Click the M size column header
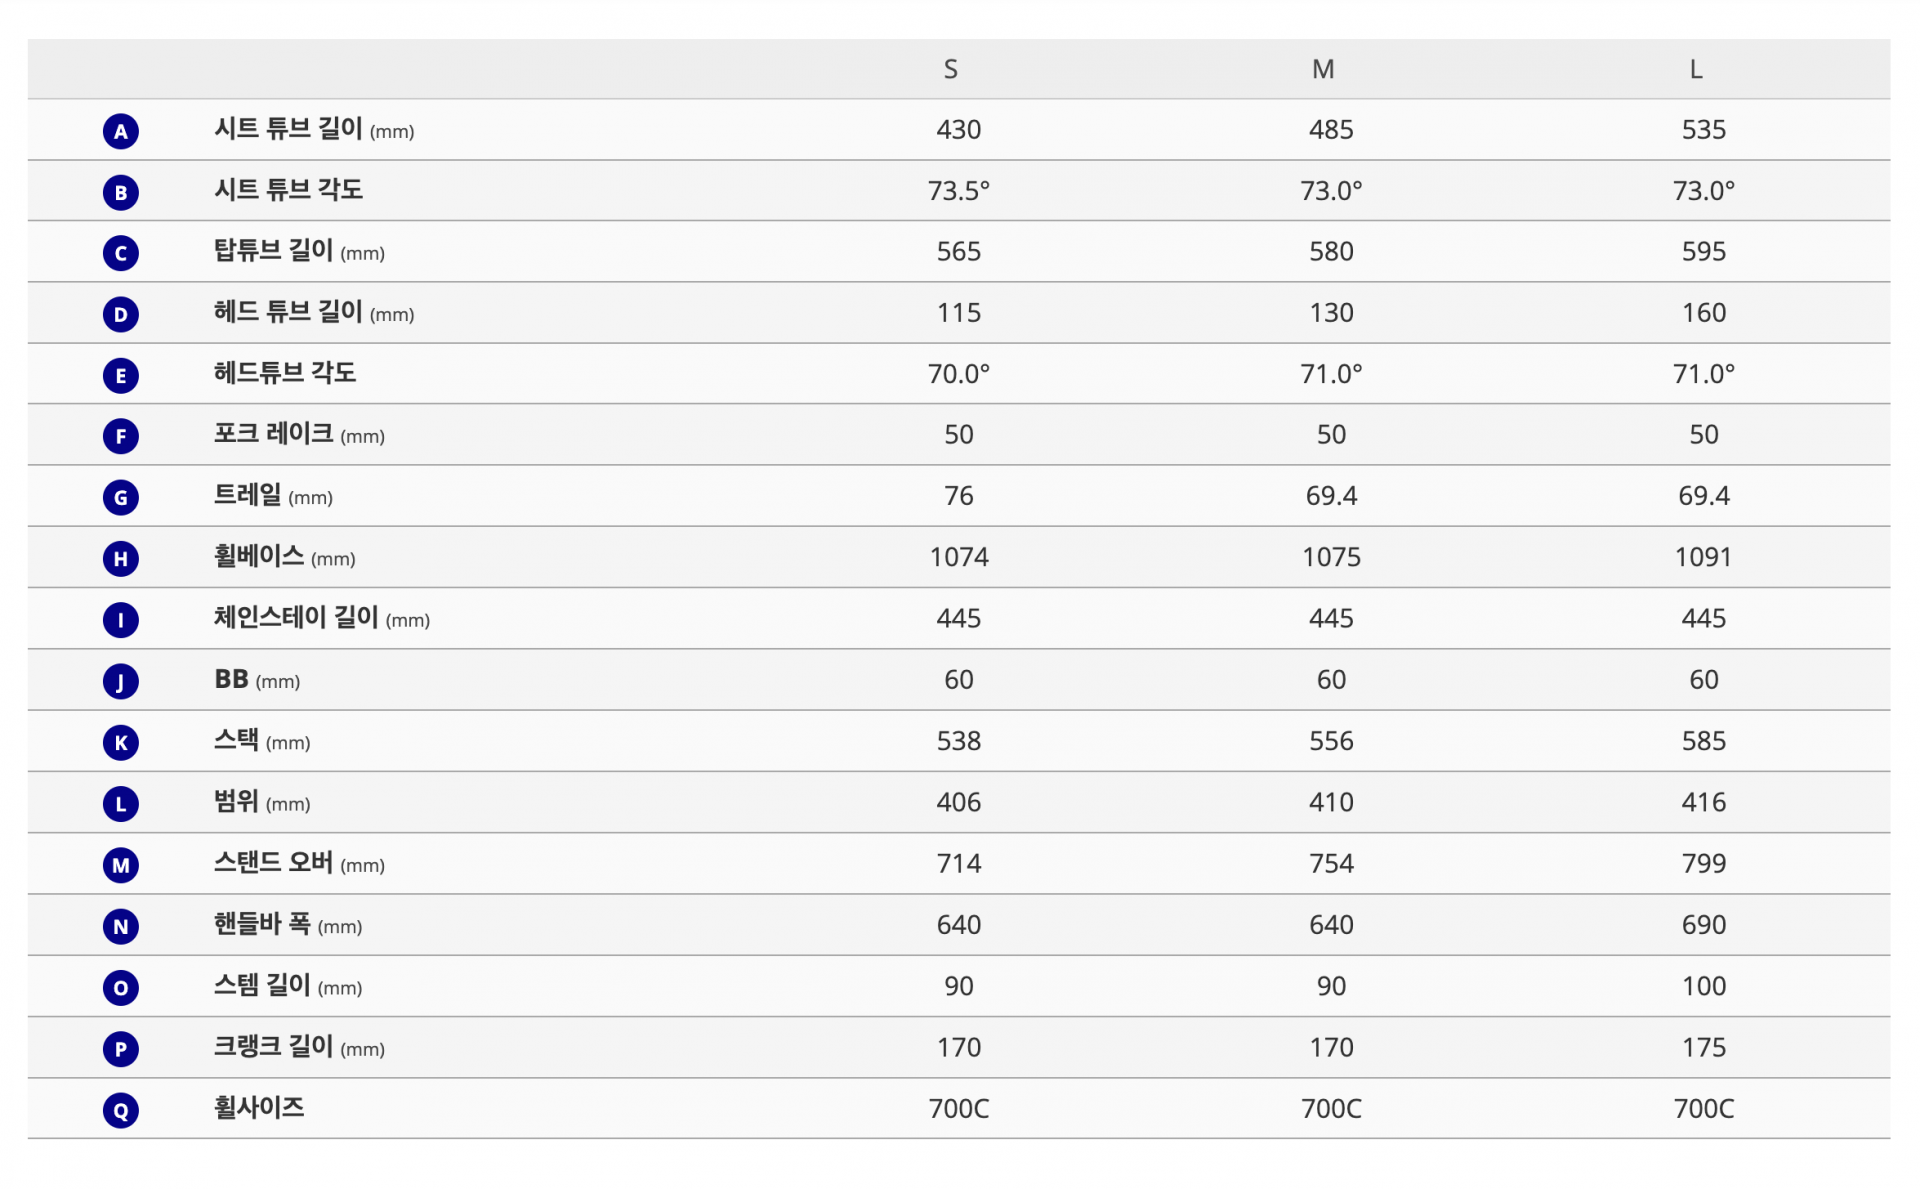Image resolution: width=1920 pixels, height=1189 pixels. (1323, 69)
